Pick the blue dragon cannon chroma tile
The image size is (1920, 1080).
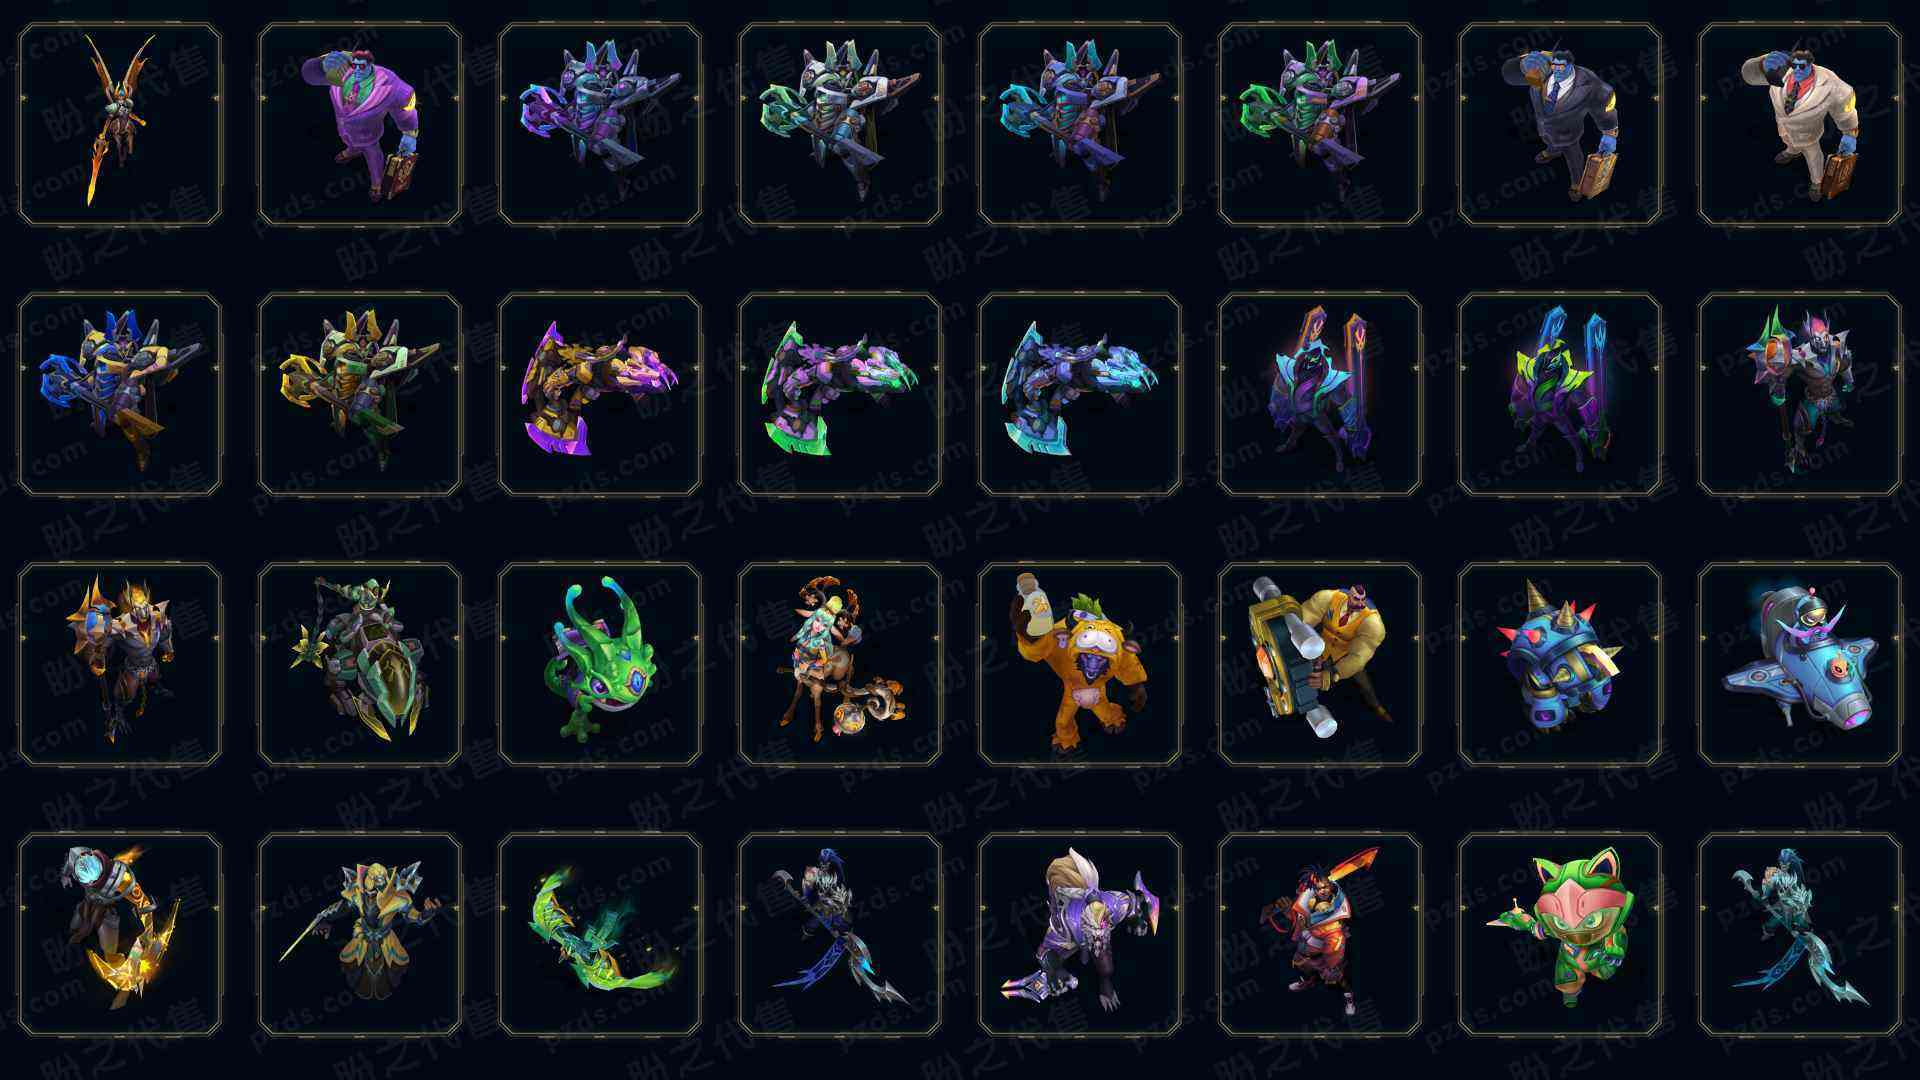coord(1080,394)
